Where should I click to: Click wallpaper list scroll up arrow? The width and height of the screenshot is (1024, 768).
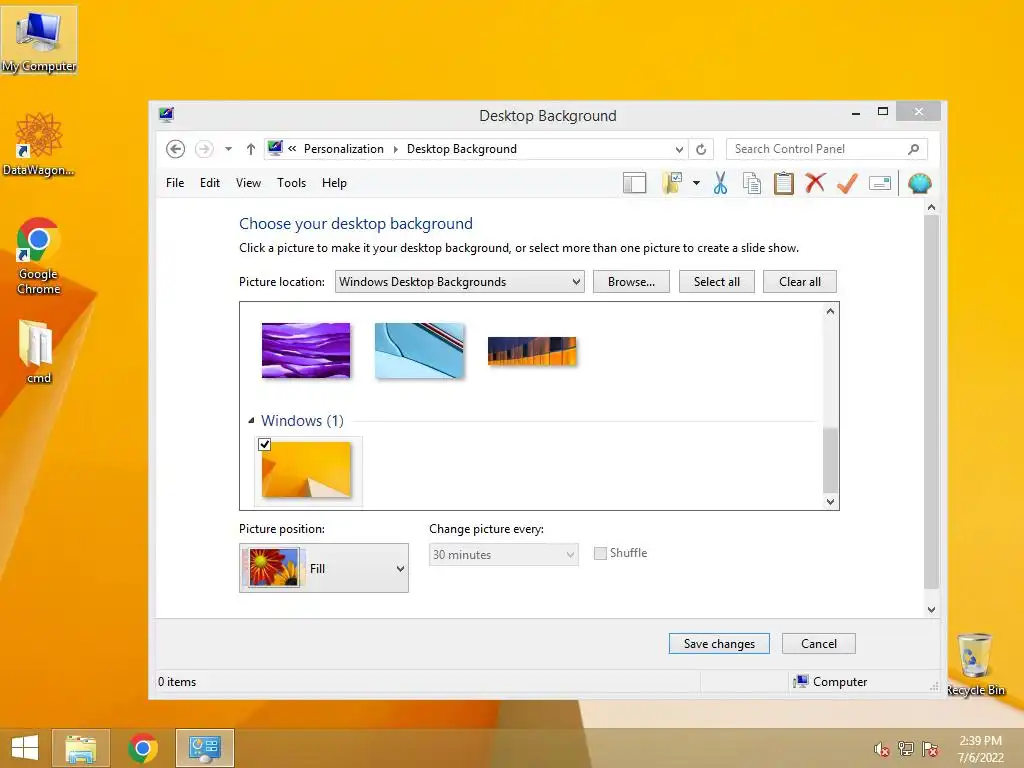point(830,312)
